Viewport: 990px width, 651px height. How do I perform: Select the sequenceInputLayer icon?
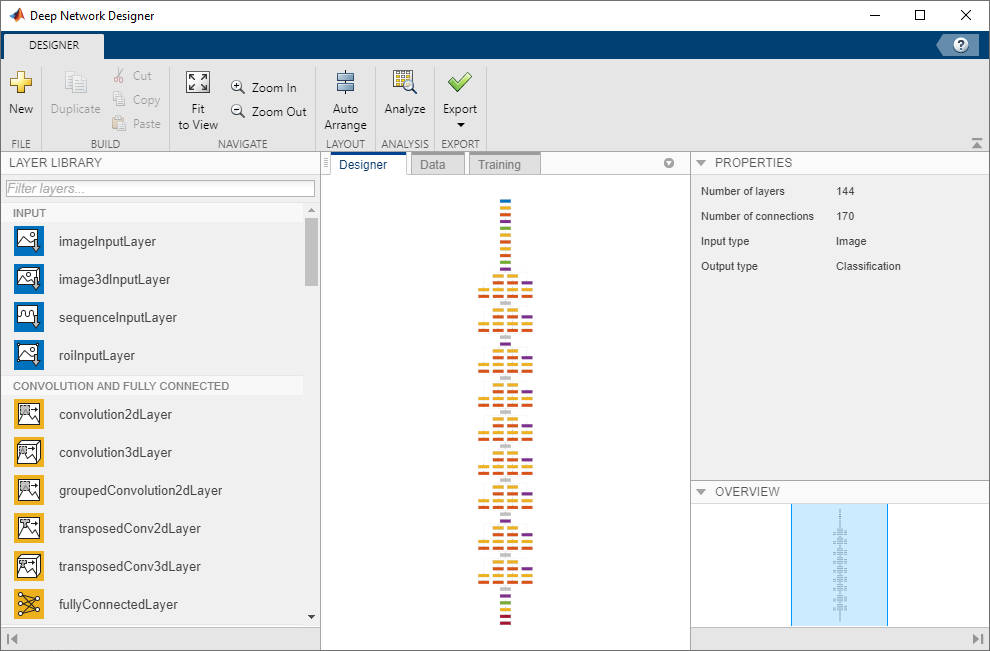[29, 317]
